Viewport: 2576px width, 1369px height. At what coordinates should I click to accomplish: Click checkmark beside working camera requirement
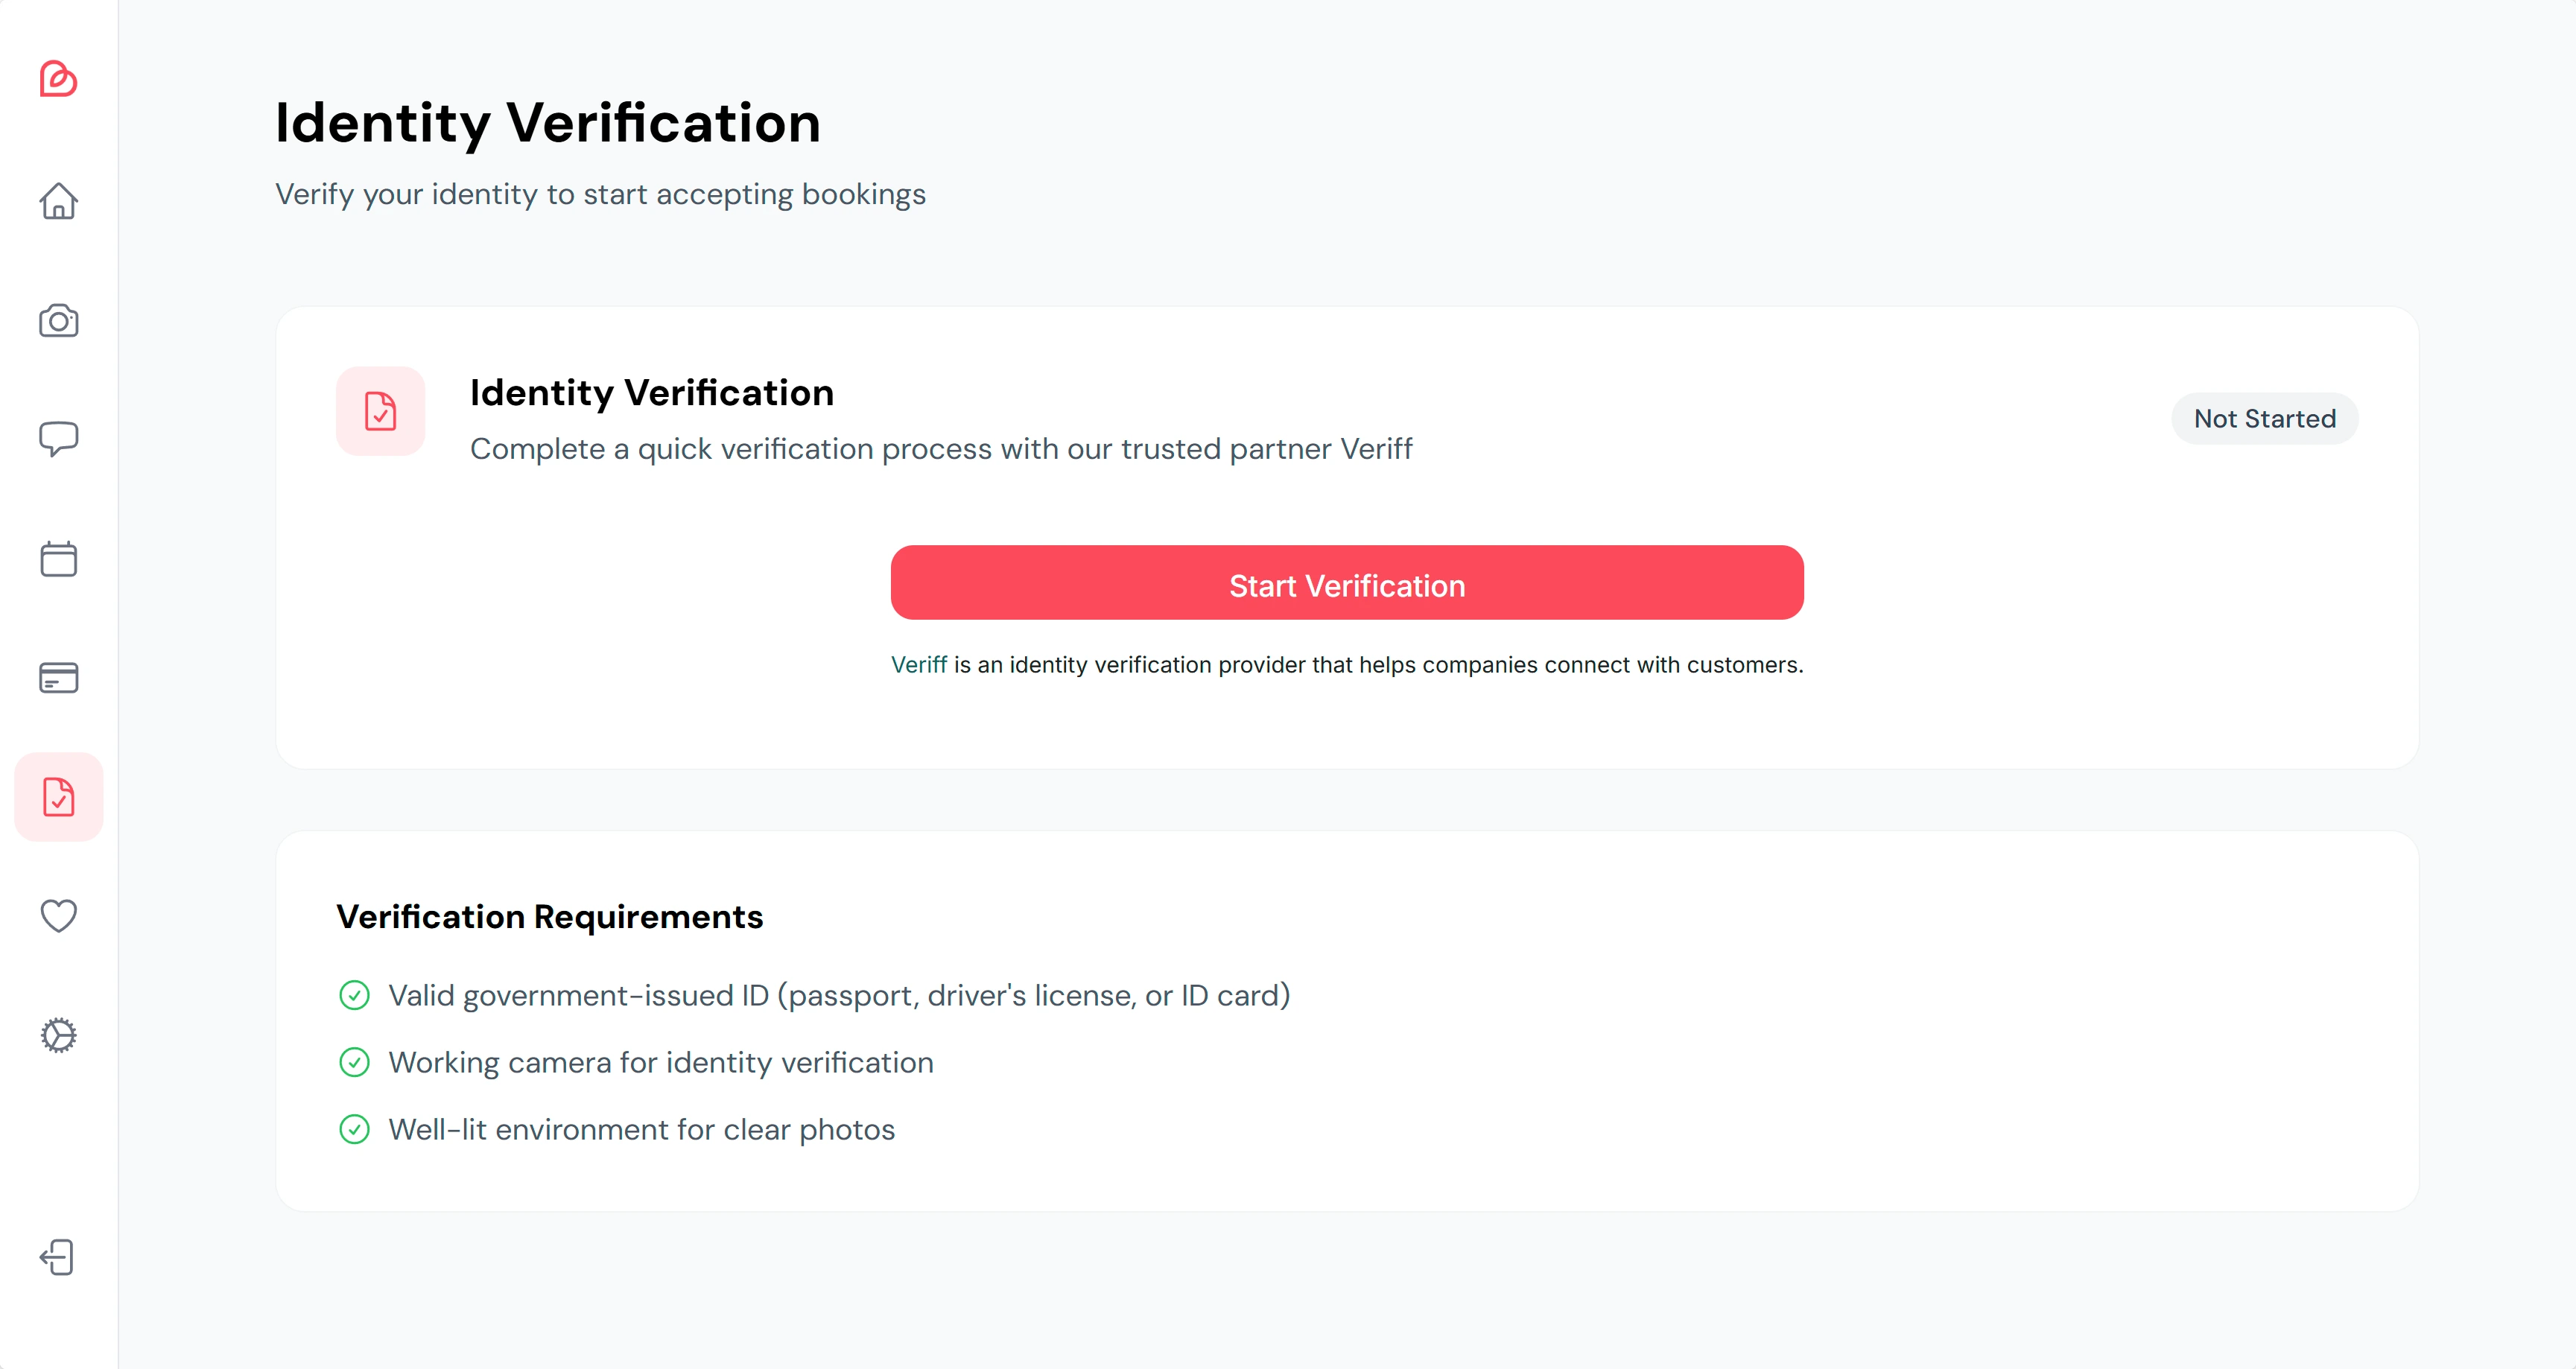click(354, 1062)
